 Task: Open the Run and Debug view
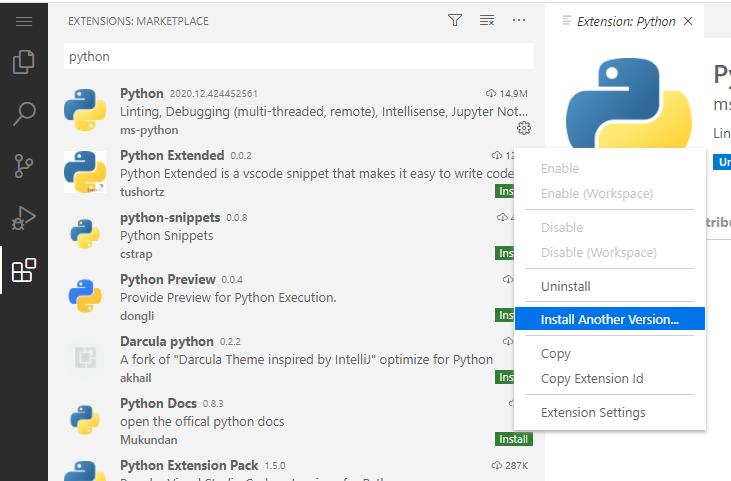click(24, 218)
